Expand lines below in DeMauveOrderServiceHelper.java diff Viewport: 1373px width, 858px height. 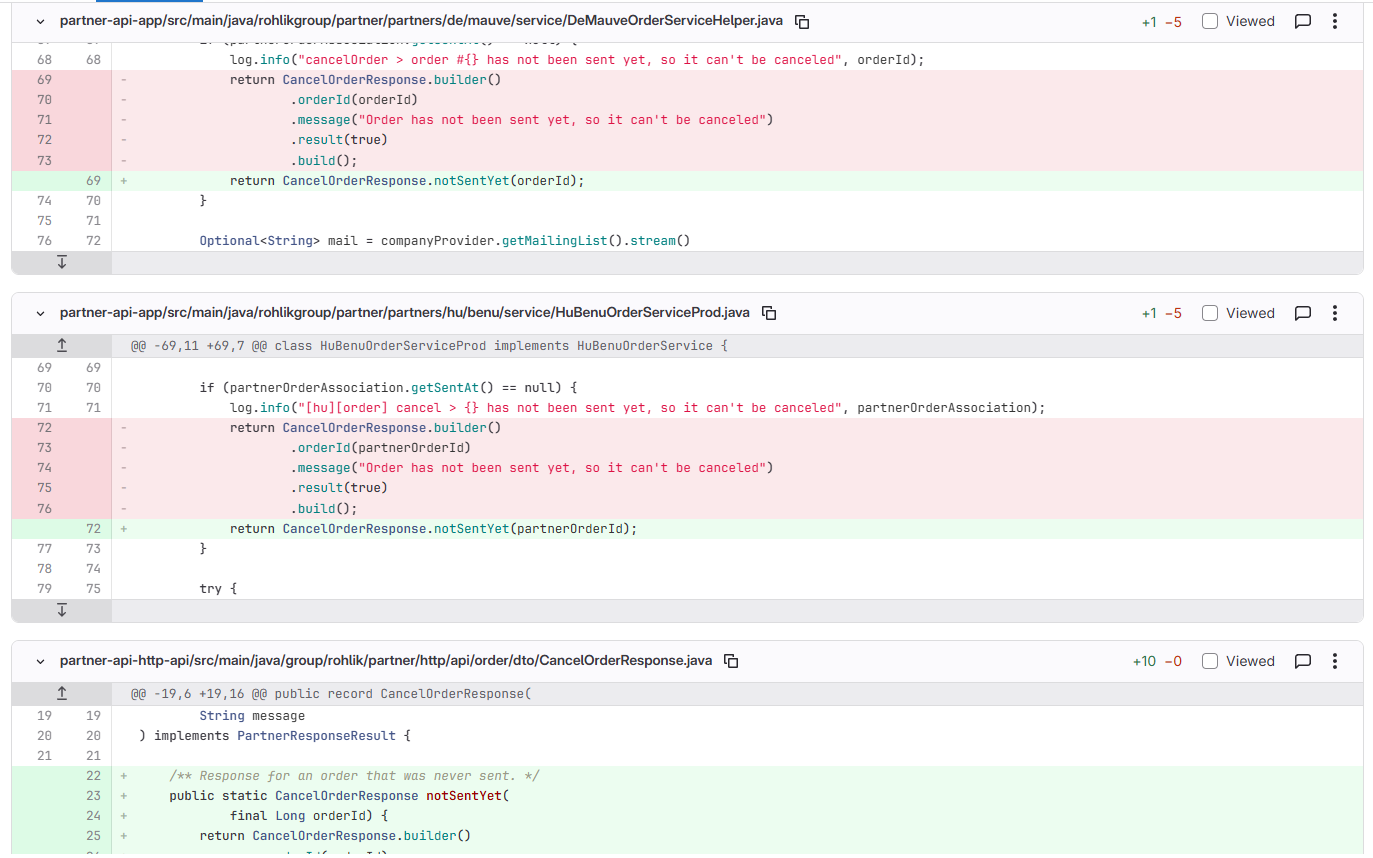click(x=62, y=262)
